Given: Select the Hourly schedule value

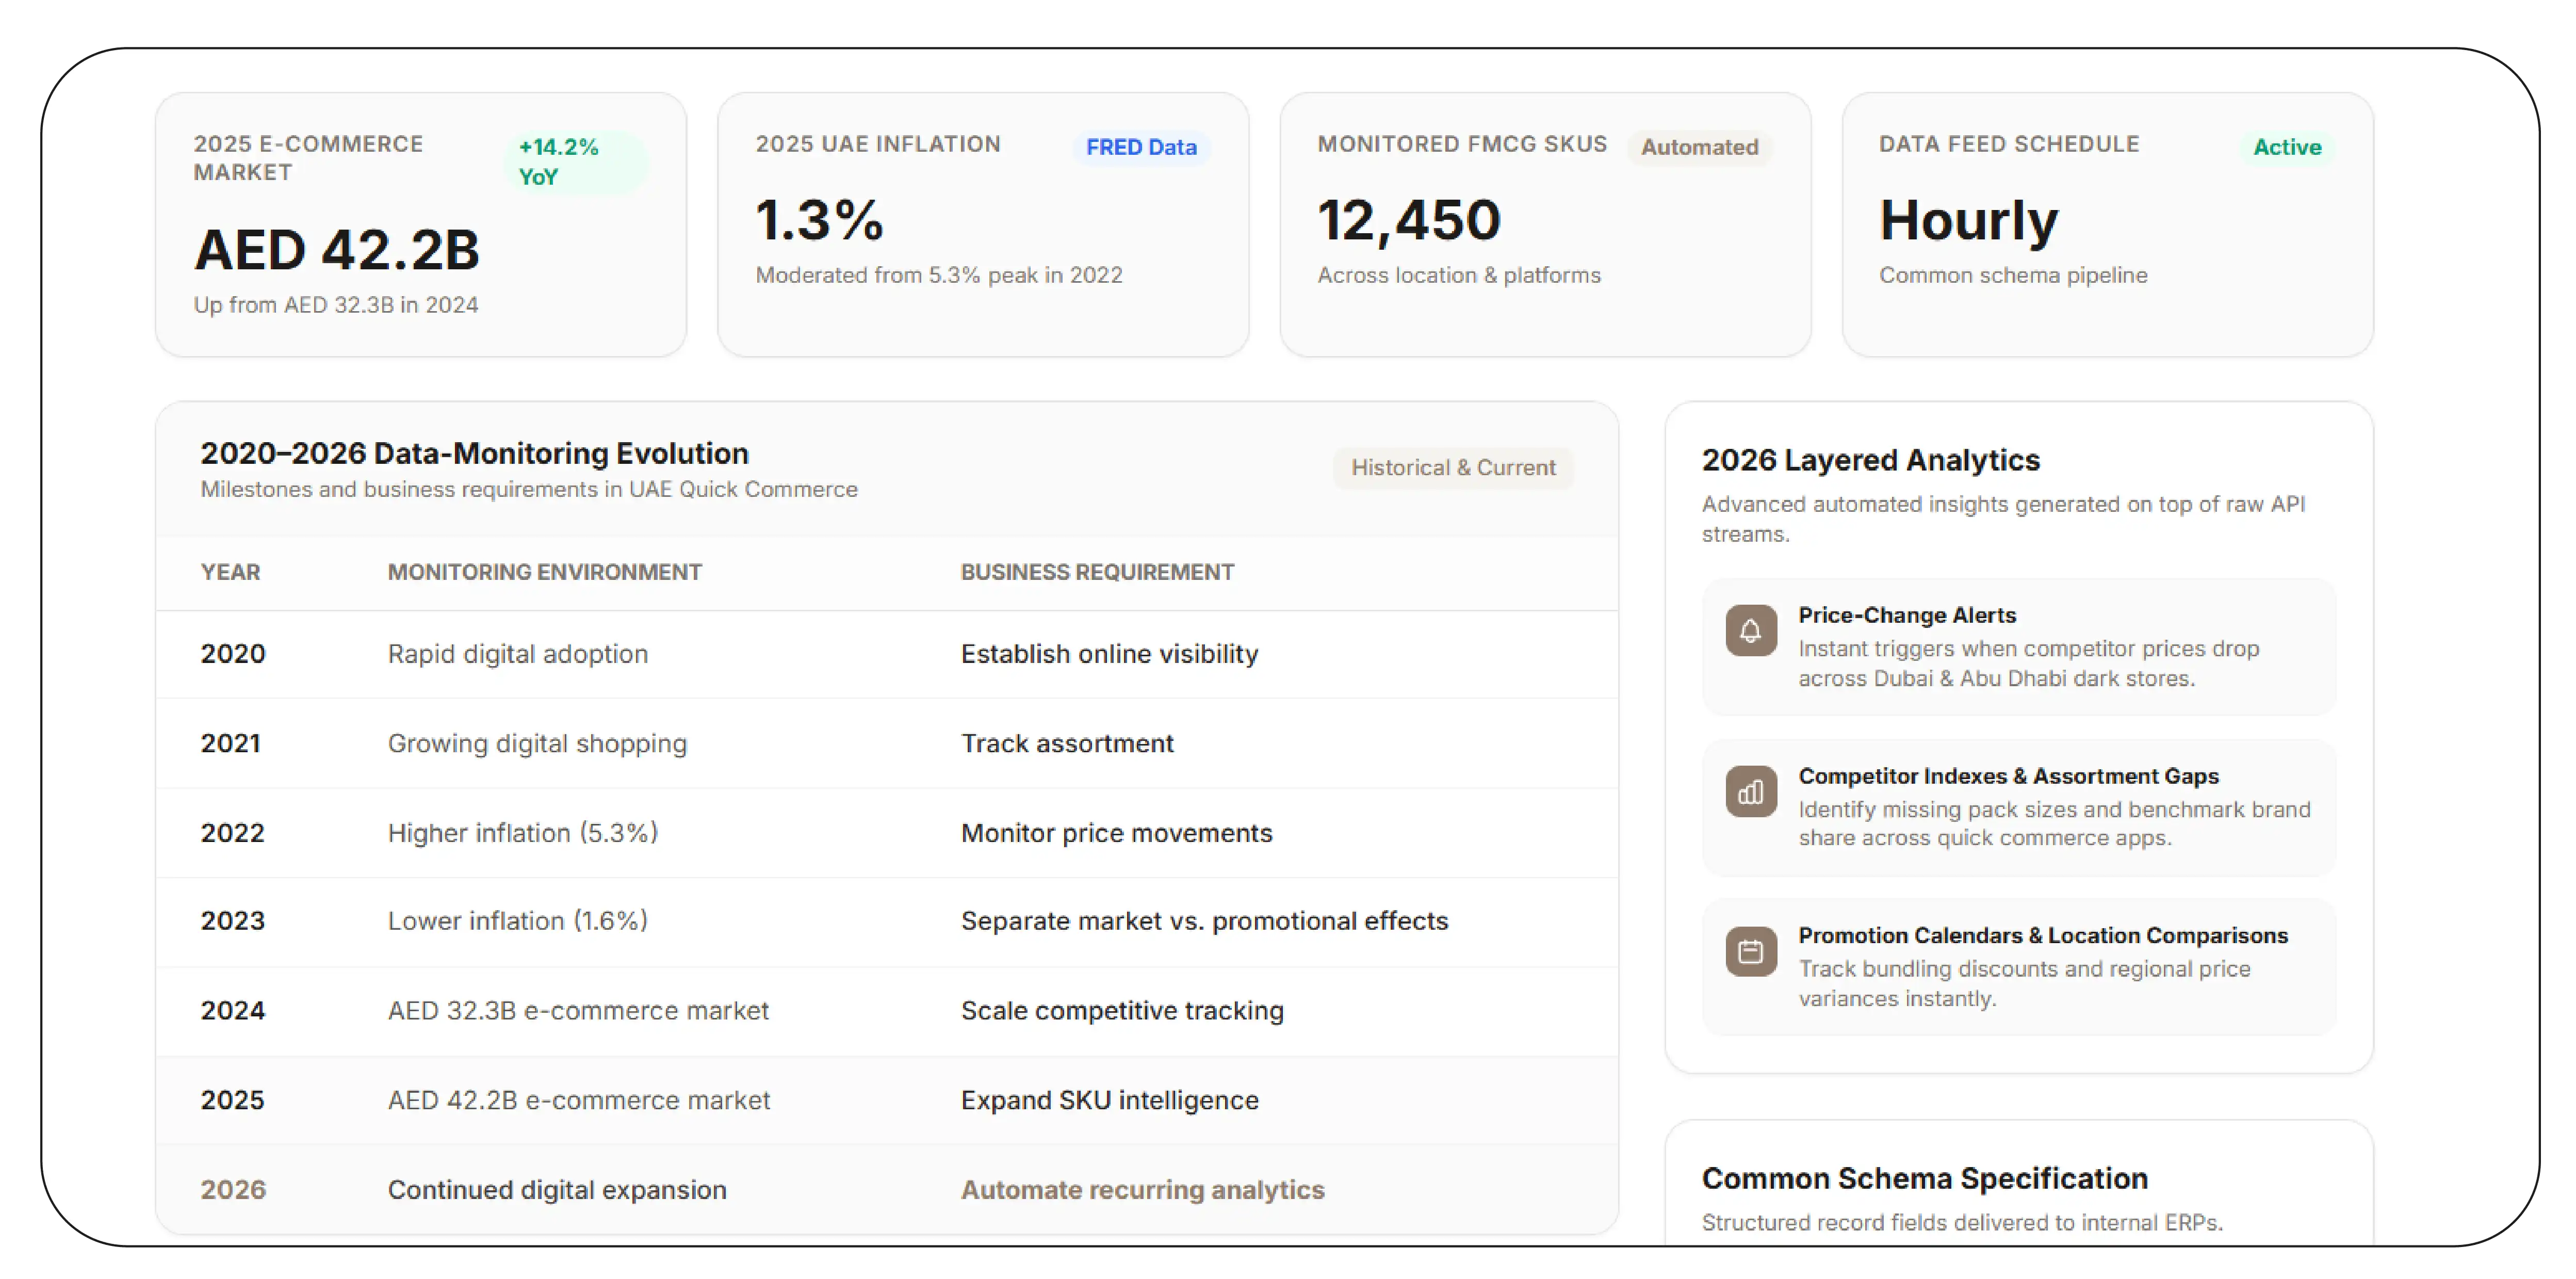Looking at the screenshot, I should coord(1968,221).
